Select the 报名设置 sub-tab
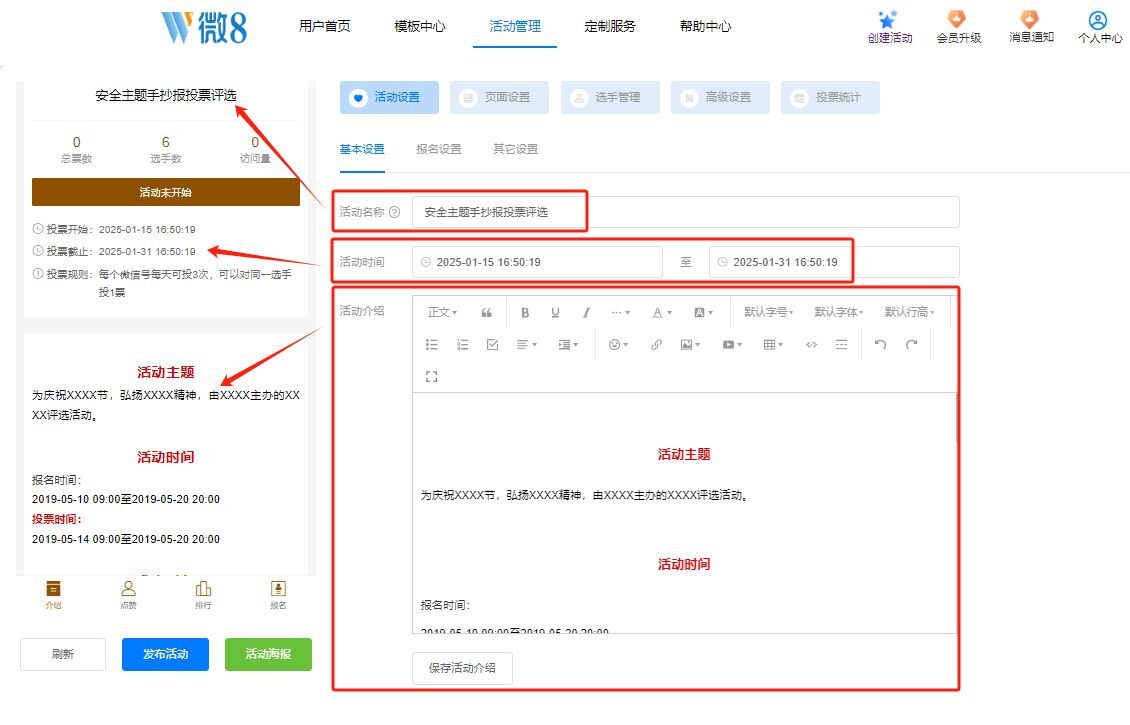 [438, 149]
